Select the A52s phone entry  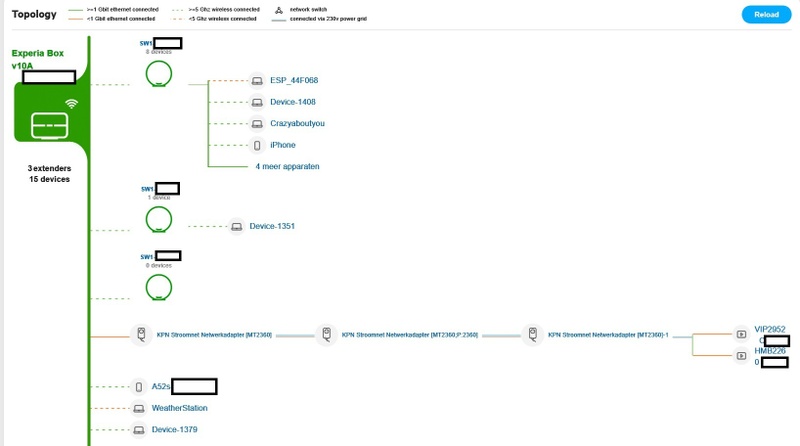[x=160, y=387]
